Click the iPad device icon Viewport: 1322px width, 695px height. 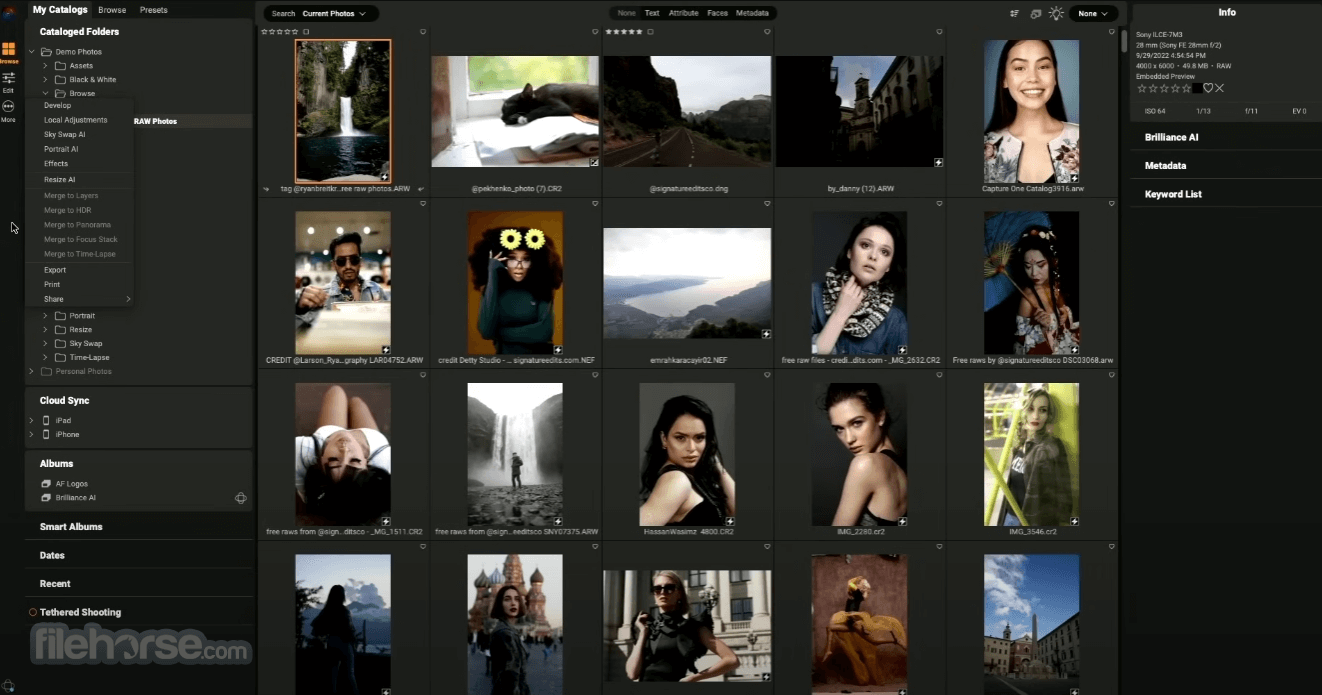point(45,420)
